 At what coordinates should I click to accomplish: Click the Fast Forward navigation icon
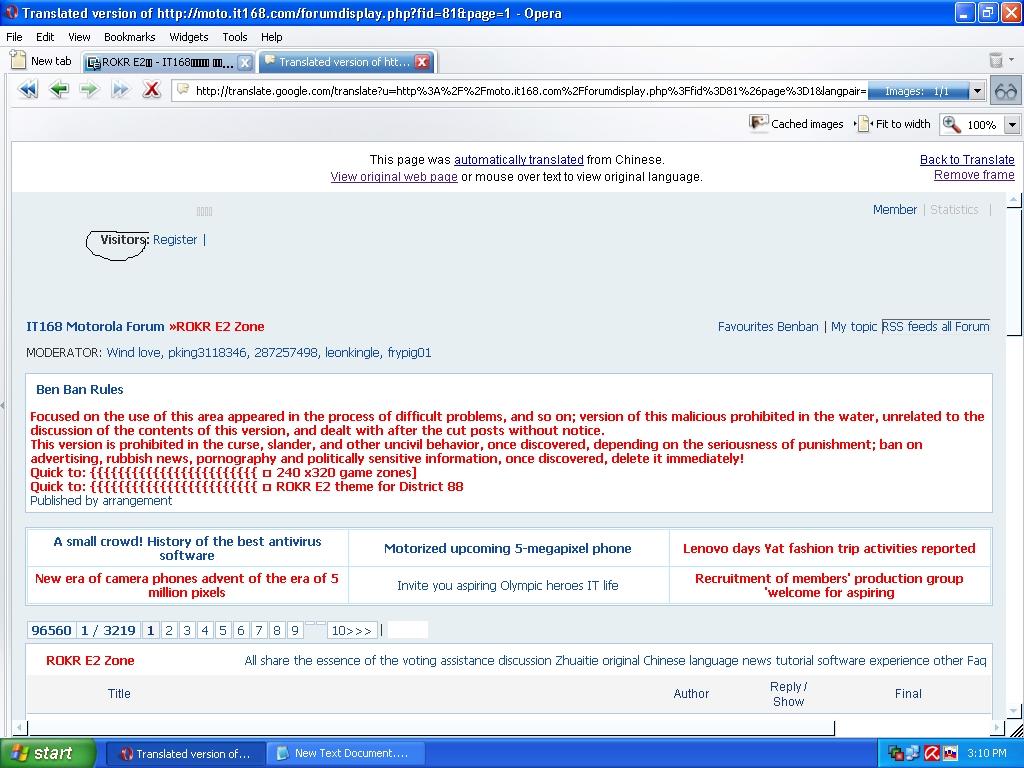click(121, 89)
